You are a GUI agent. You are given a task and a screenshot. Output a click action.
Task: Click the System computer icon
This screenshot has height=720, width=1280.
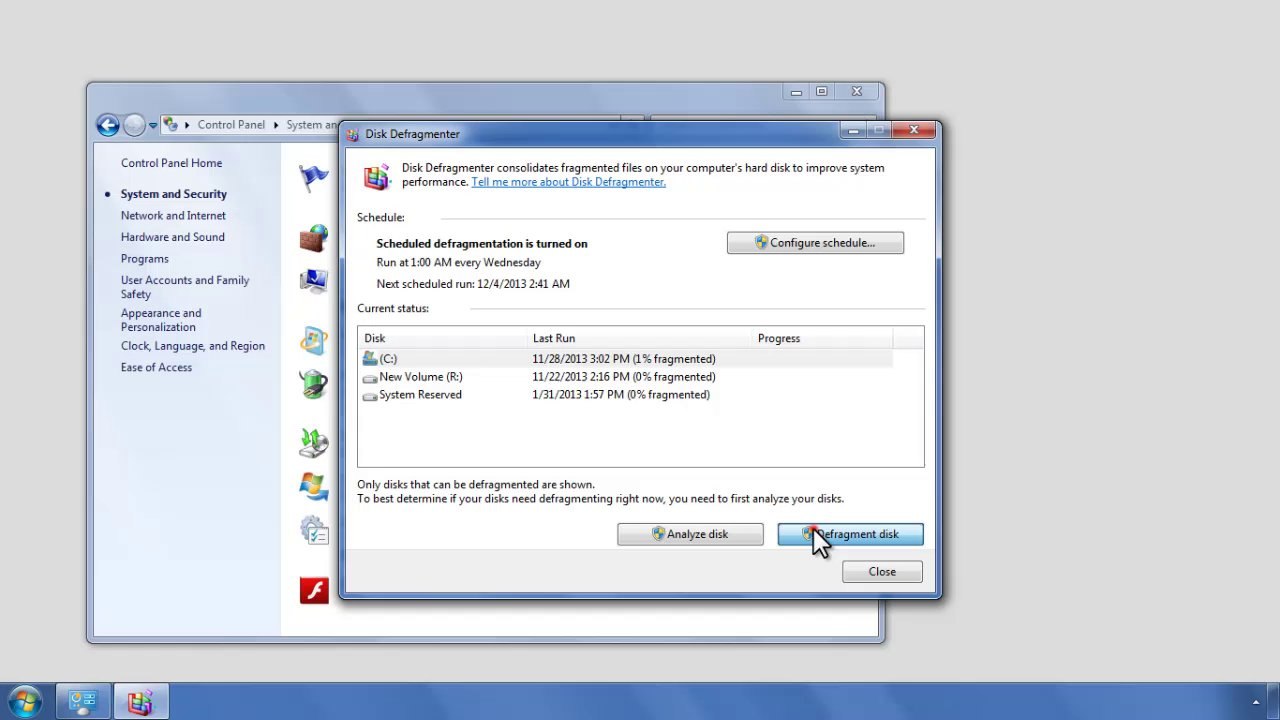point(314,281)
